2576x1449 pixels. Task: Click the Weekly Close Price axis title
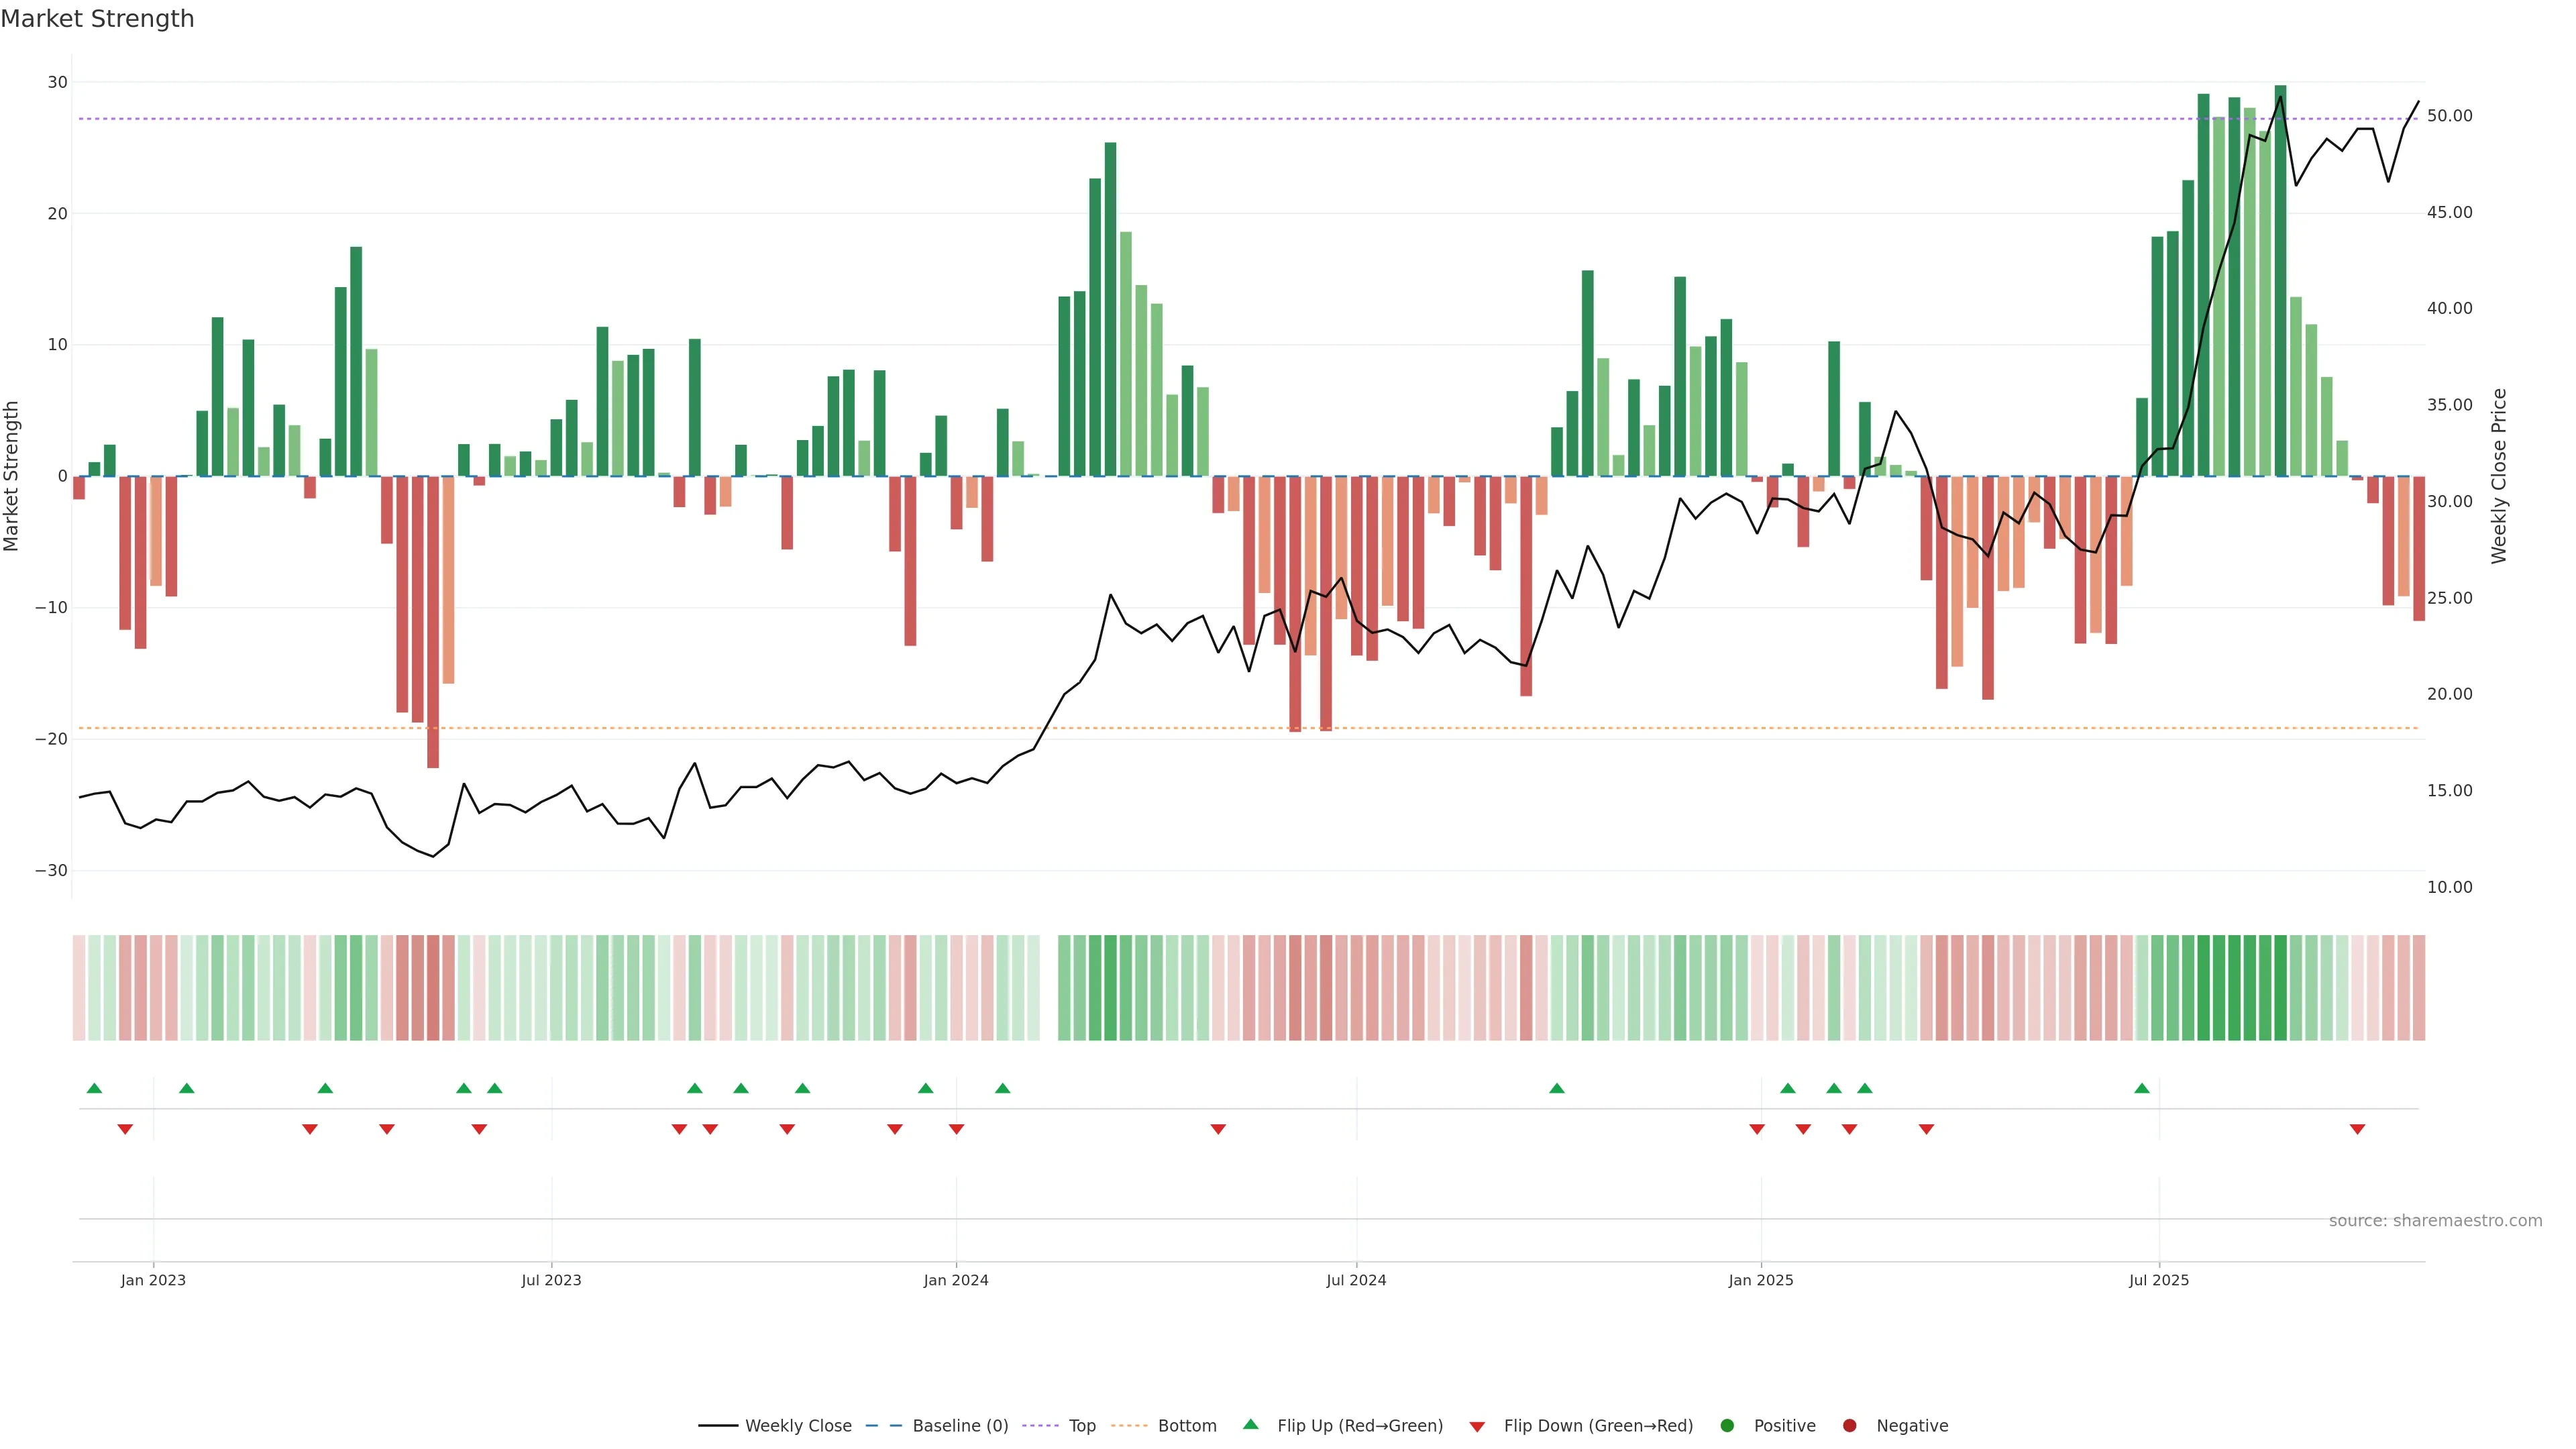[2499, 476]
